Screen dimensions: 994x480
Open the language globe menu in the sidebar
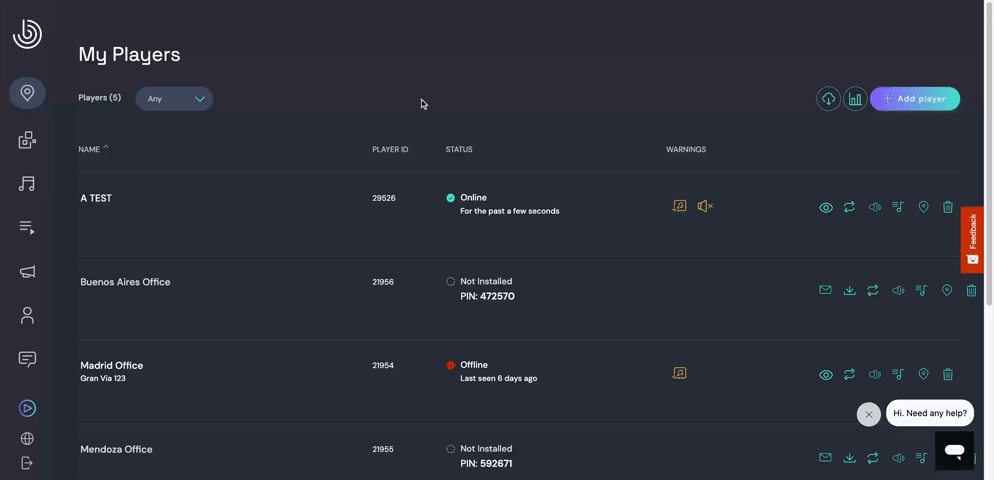pyautogui.click(x=27, y=439)
